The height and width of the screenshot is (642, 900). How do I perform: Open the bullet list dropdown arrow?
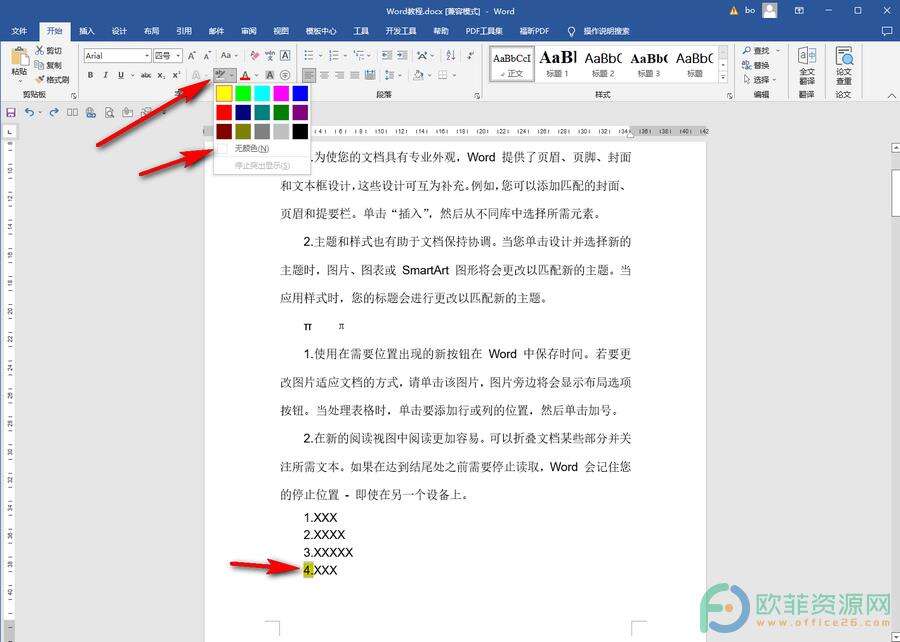320,56
